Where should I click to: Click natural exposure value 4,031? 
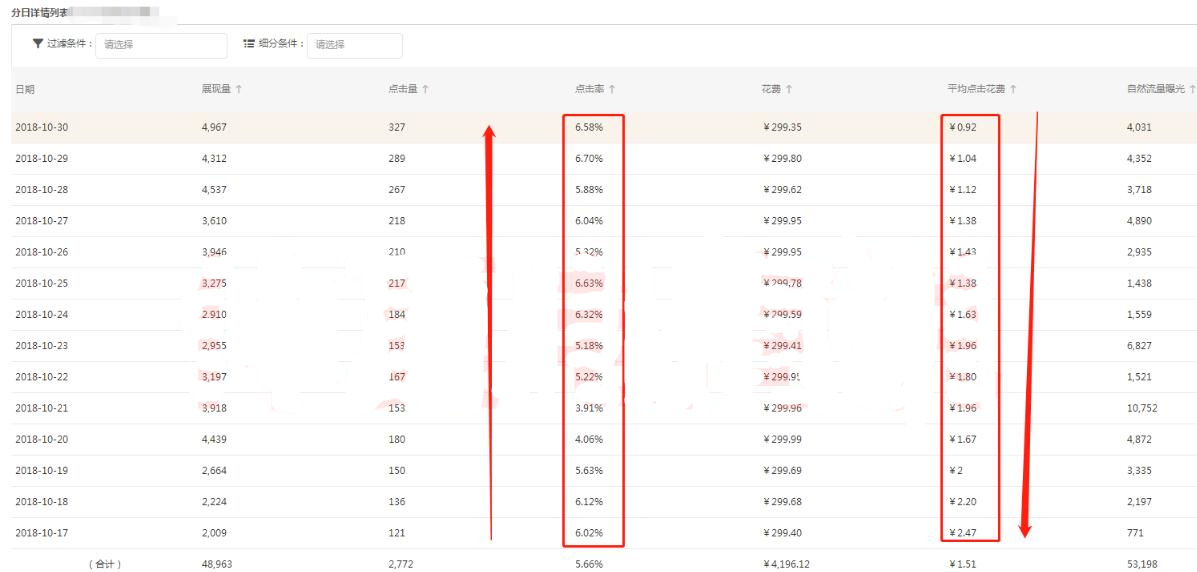(x=1139, y=128)
